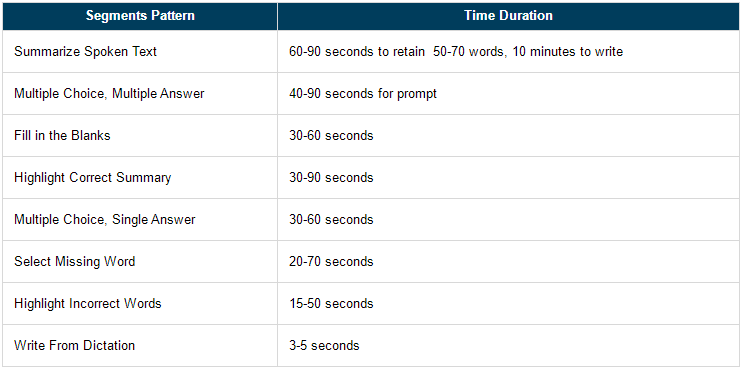The image size is (742, 369).
Task: Select the Highlight Correct Summary cell
Action: click(x=140, y=178)
